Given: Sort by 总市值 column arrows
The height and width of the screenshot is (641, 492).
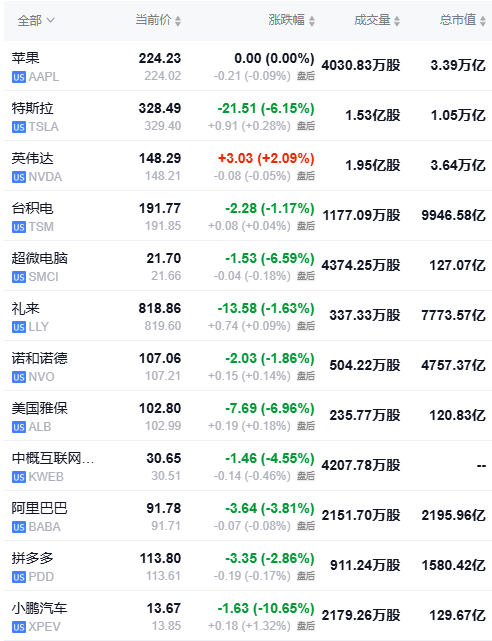Looking at the screenshot, I should point(483,21).
